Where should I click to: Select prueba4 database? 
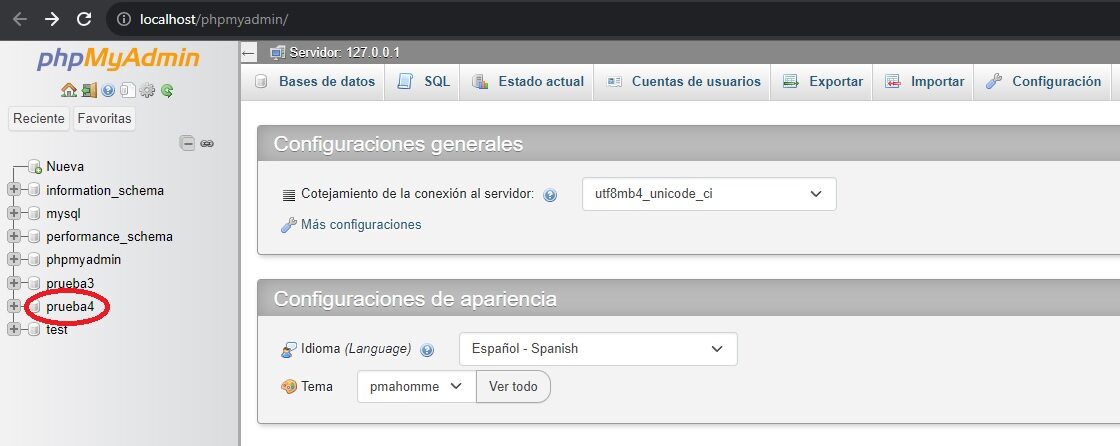click(x=70, y=306)
